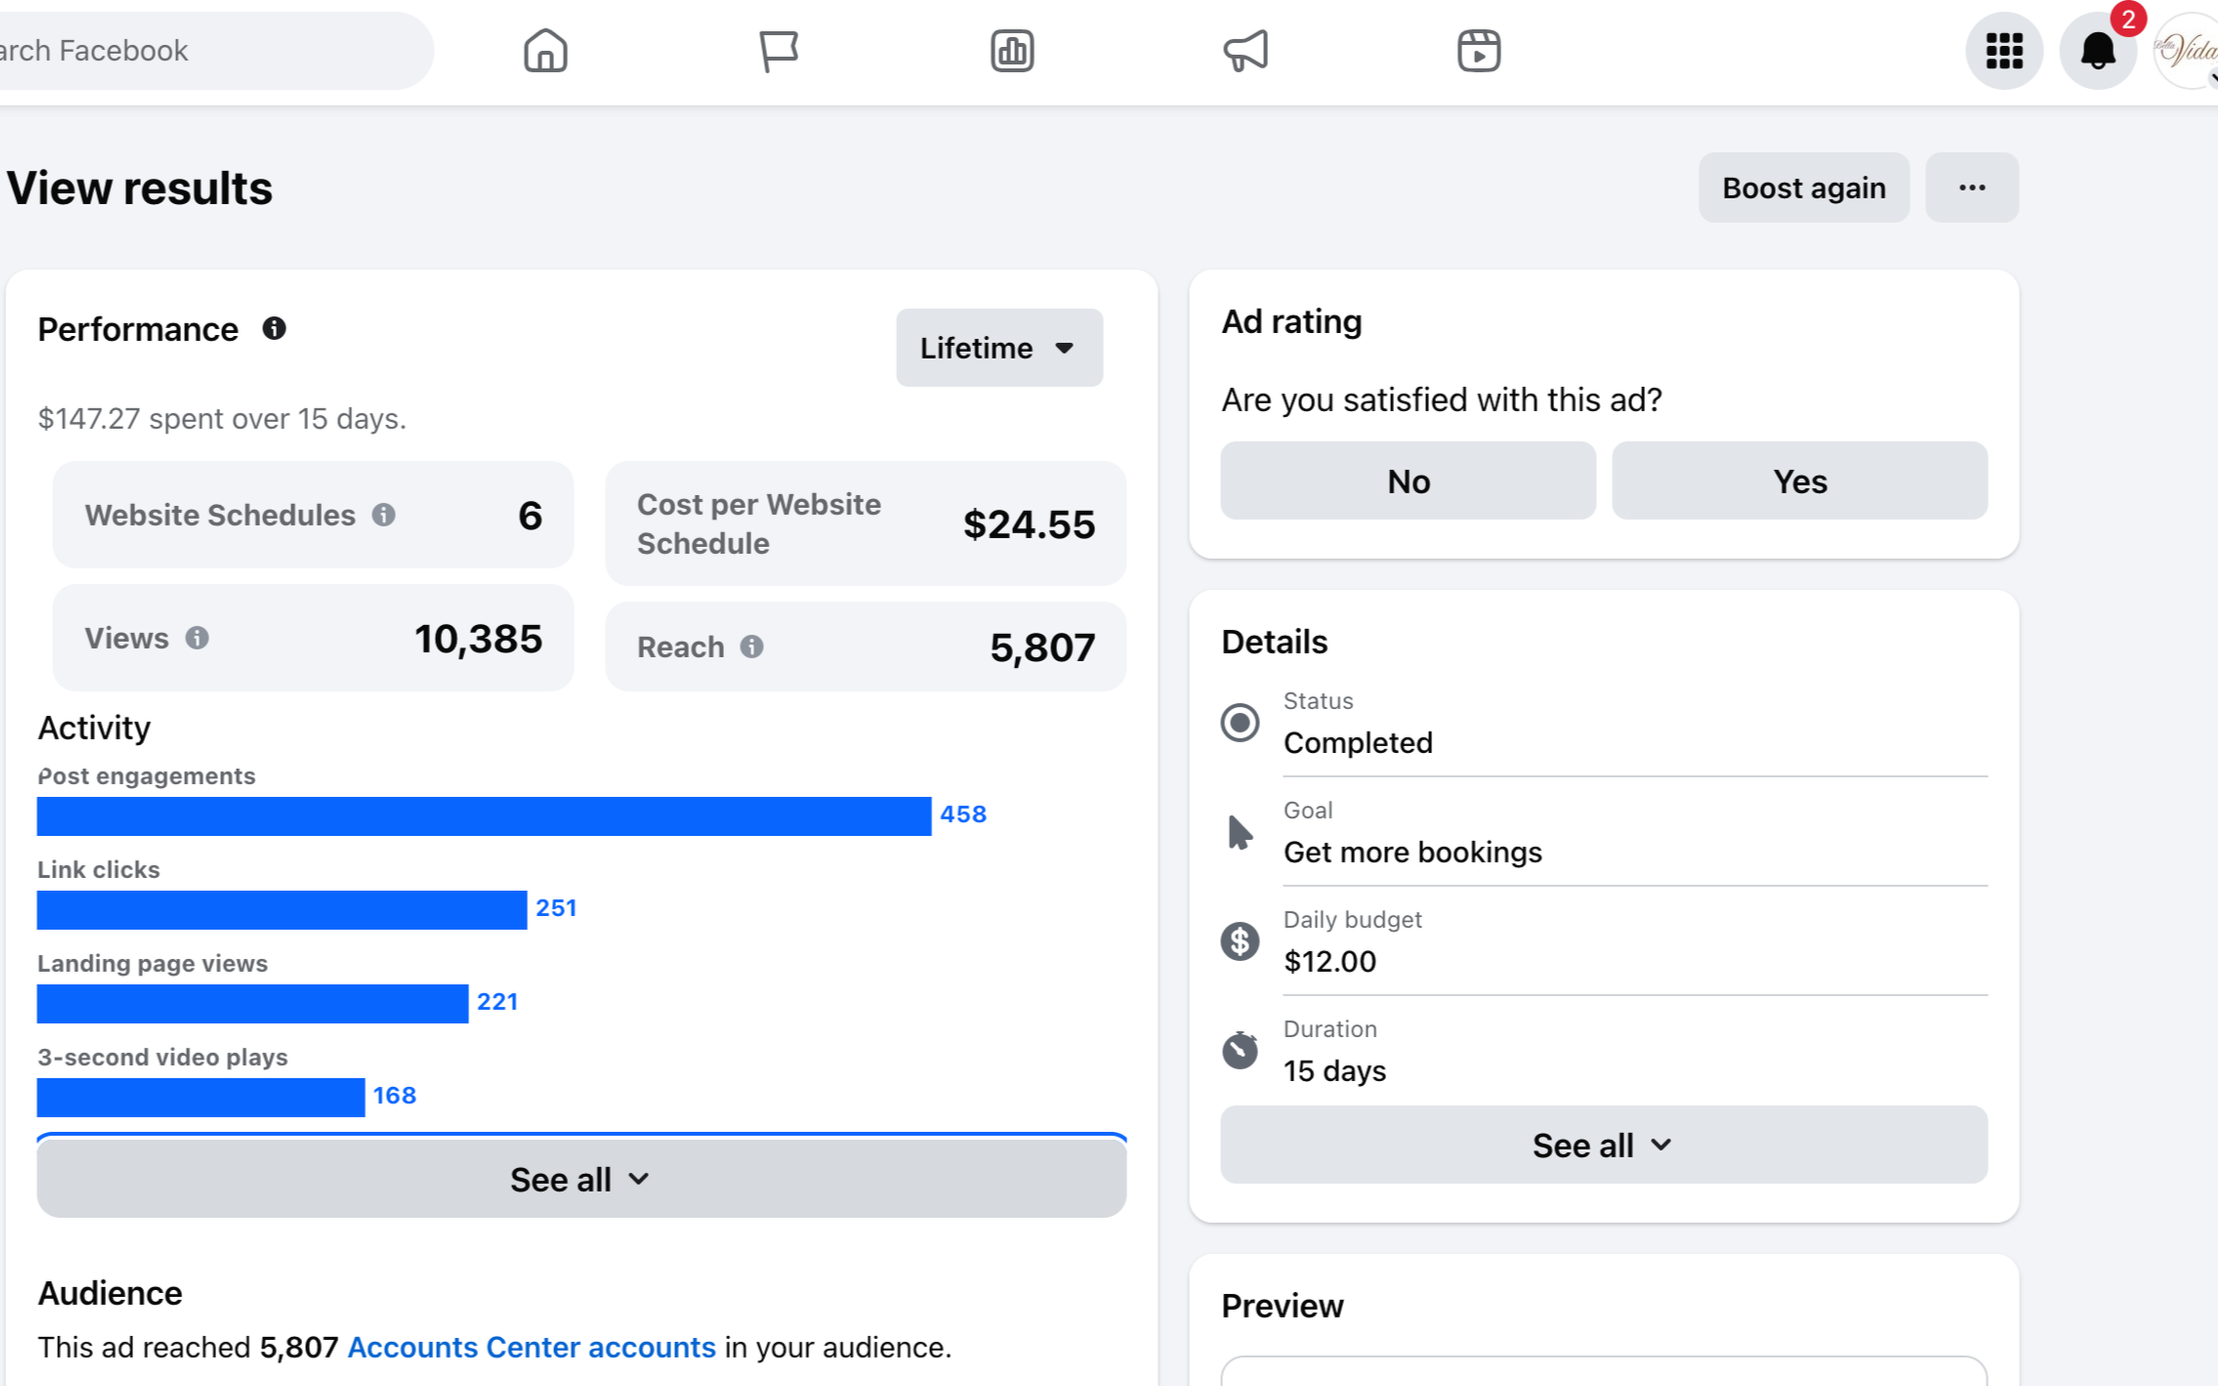This screenshot has height=1386, width=2218.
Task: Go to Facebook Home icon
Action: [x=545, y=50]
